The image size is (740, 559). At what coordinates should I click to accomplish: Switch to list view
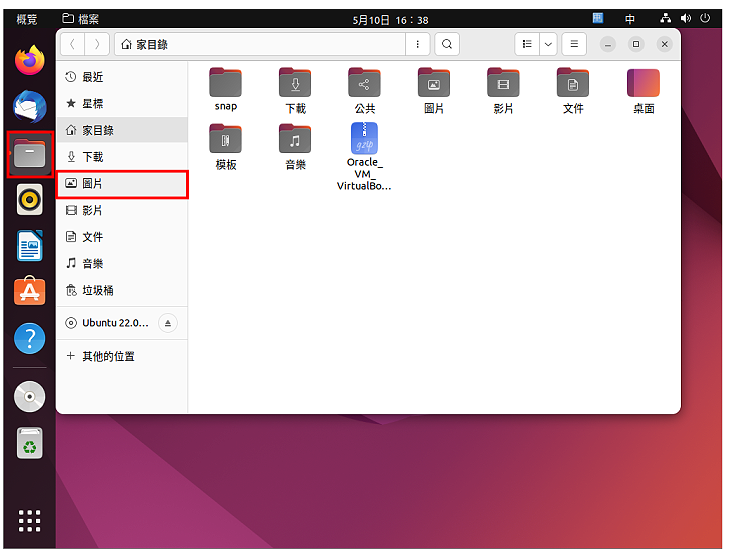[x=527, y=44]
